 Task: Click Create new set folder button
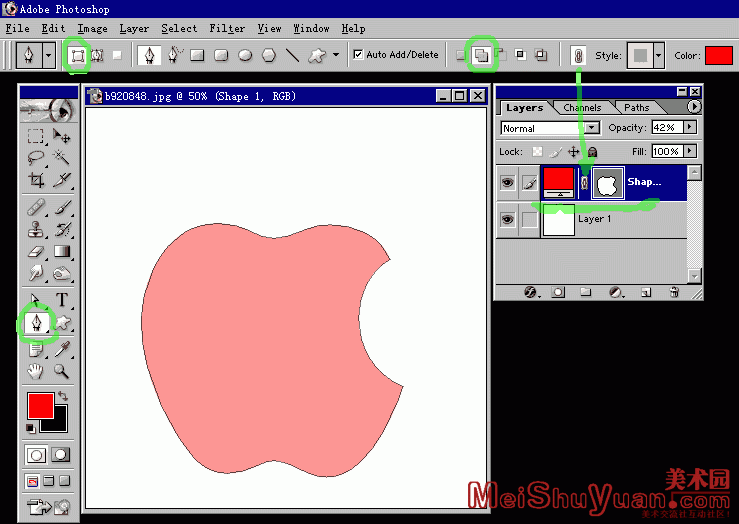coord(585,293)
